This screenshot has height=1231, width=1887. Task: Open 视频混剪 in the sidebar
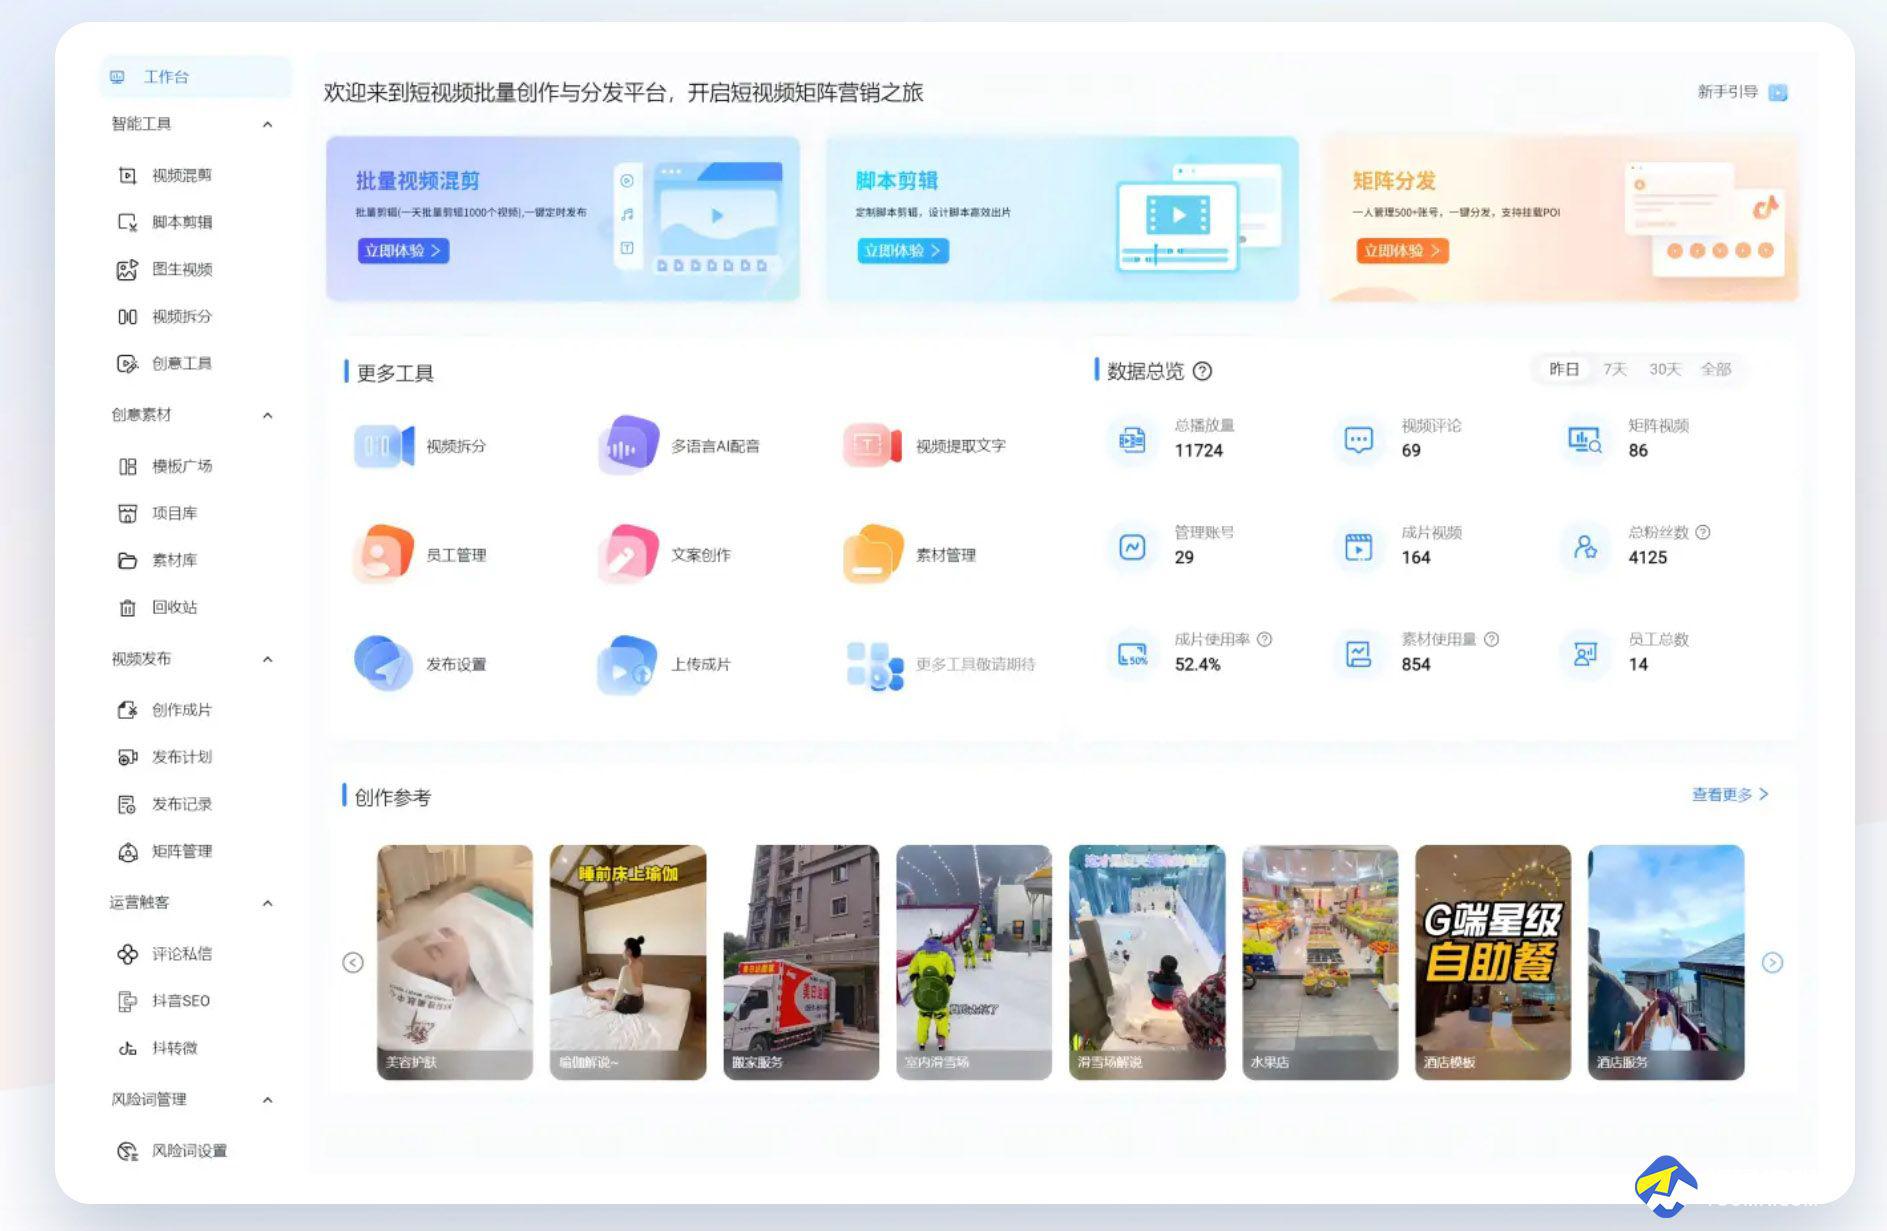[165, 175]
